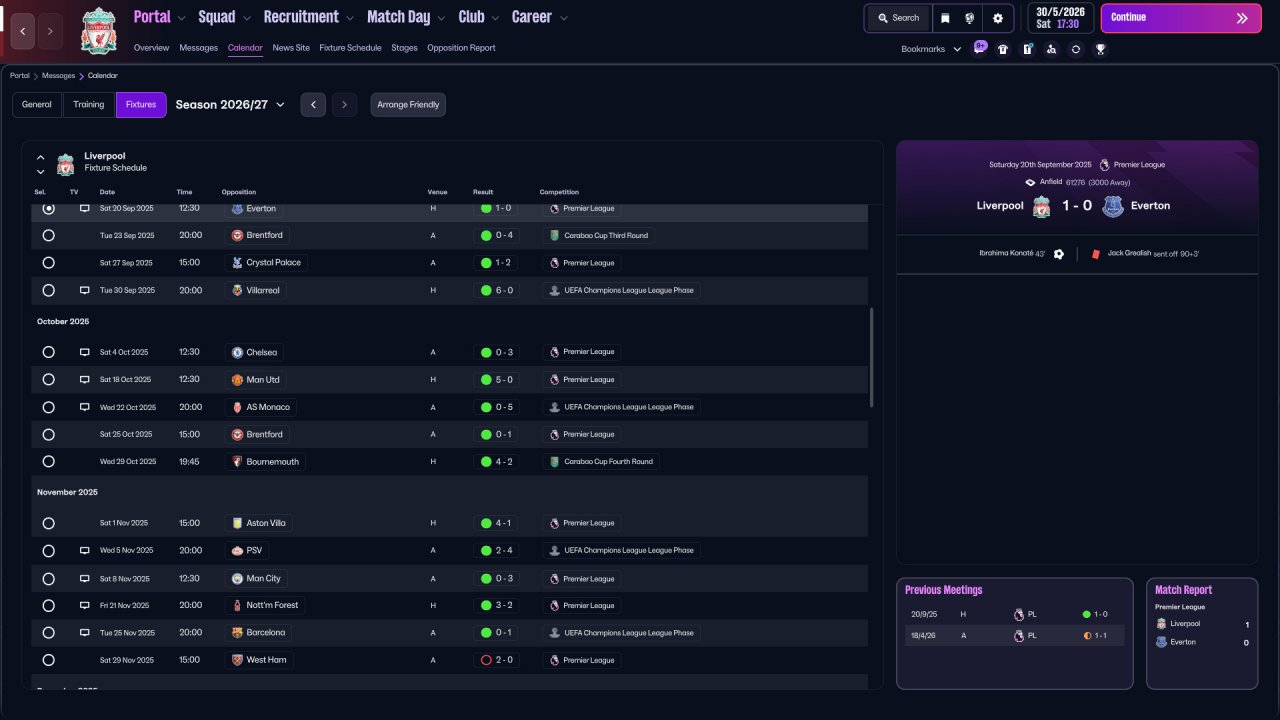This screenshot has height=720, width=1280.
Task: Click the Everton badge in the match score panel
Action: (x=1113, y=206)
